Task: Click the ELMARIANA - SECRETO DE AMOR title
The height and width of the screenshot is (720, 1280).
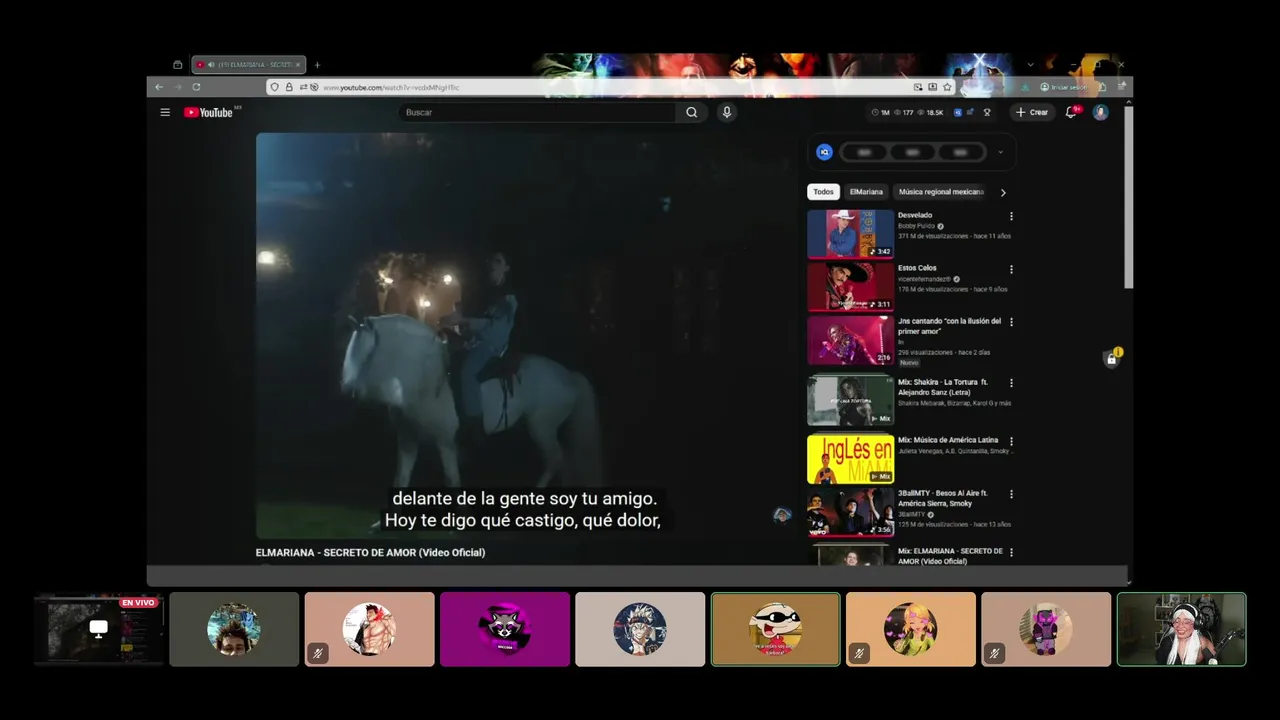Action: point(370,552)
